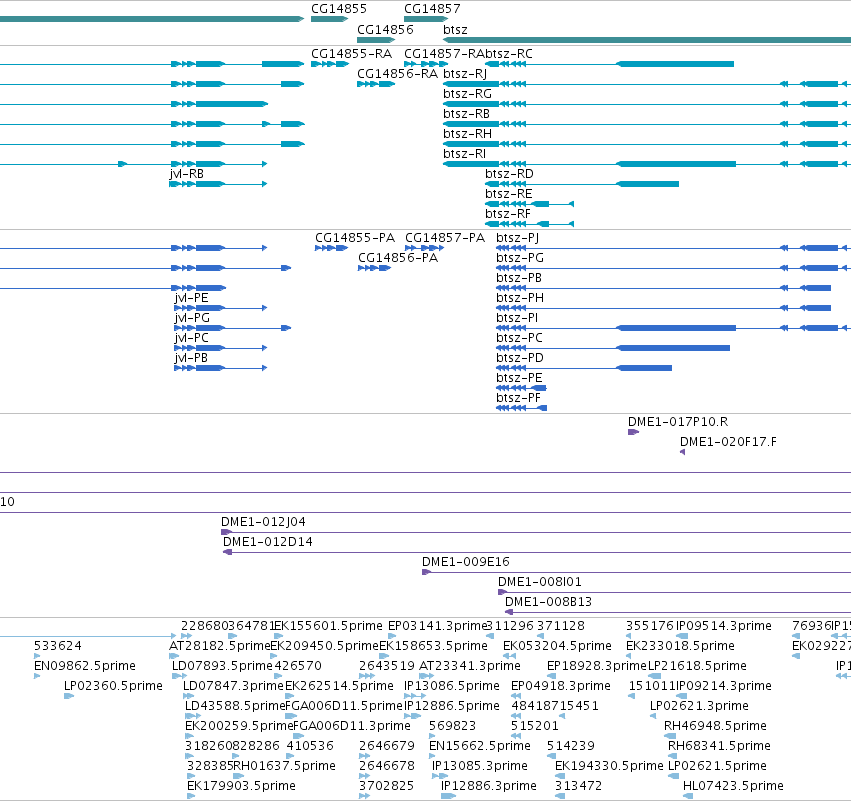Image resolution: width=851 pixels, height=801 pixels.
Task: Open the jvl-PC protein label
Action: coord(192,338)
